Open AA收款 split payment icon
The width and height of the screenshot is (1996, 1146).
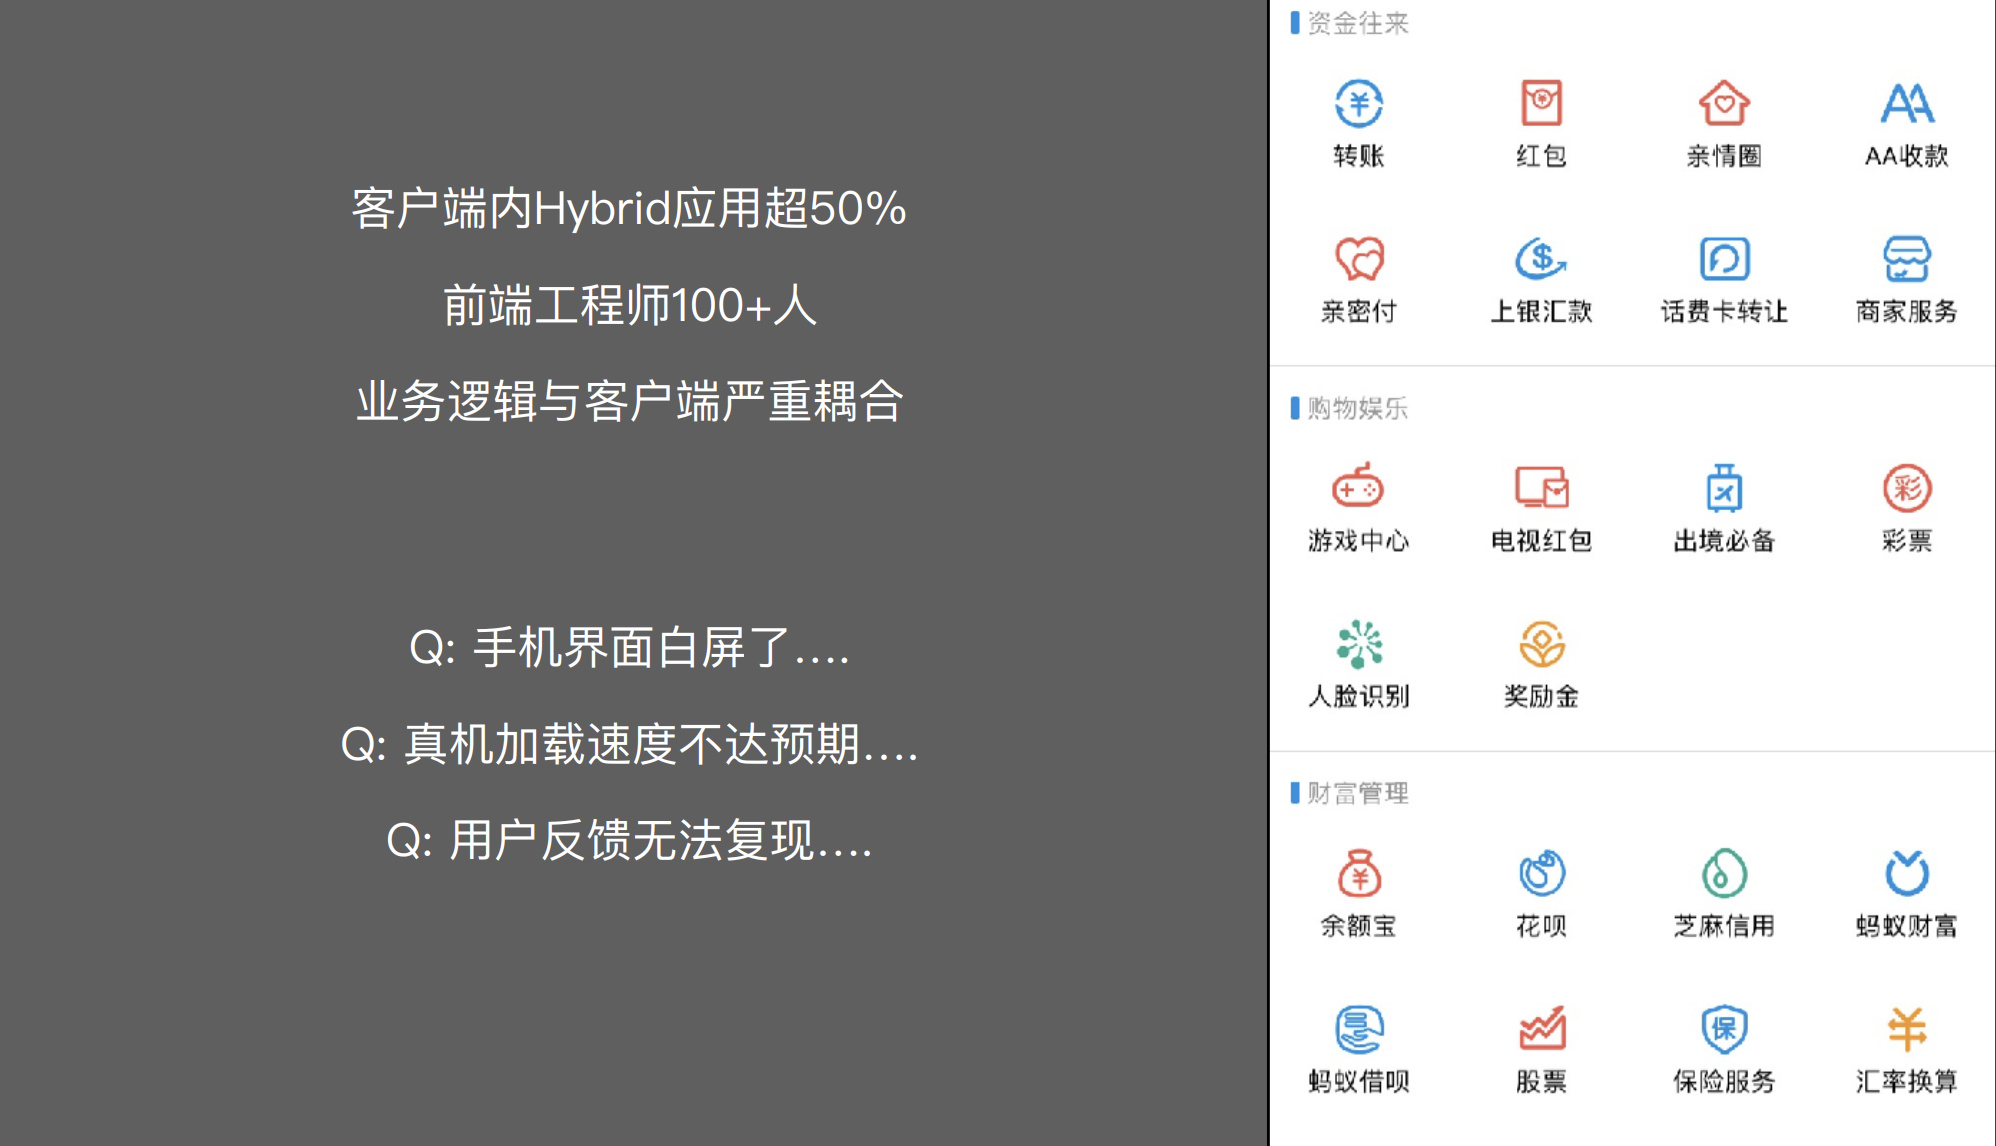click(1906, 103)
